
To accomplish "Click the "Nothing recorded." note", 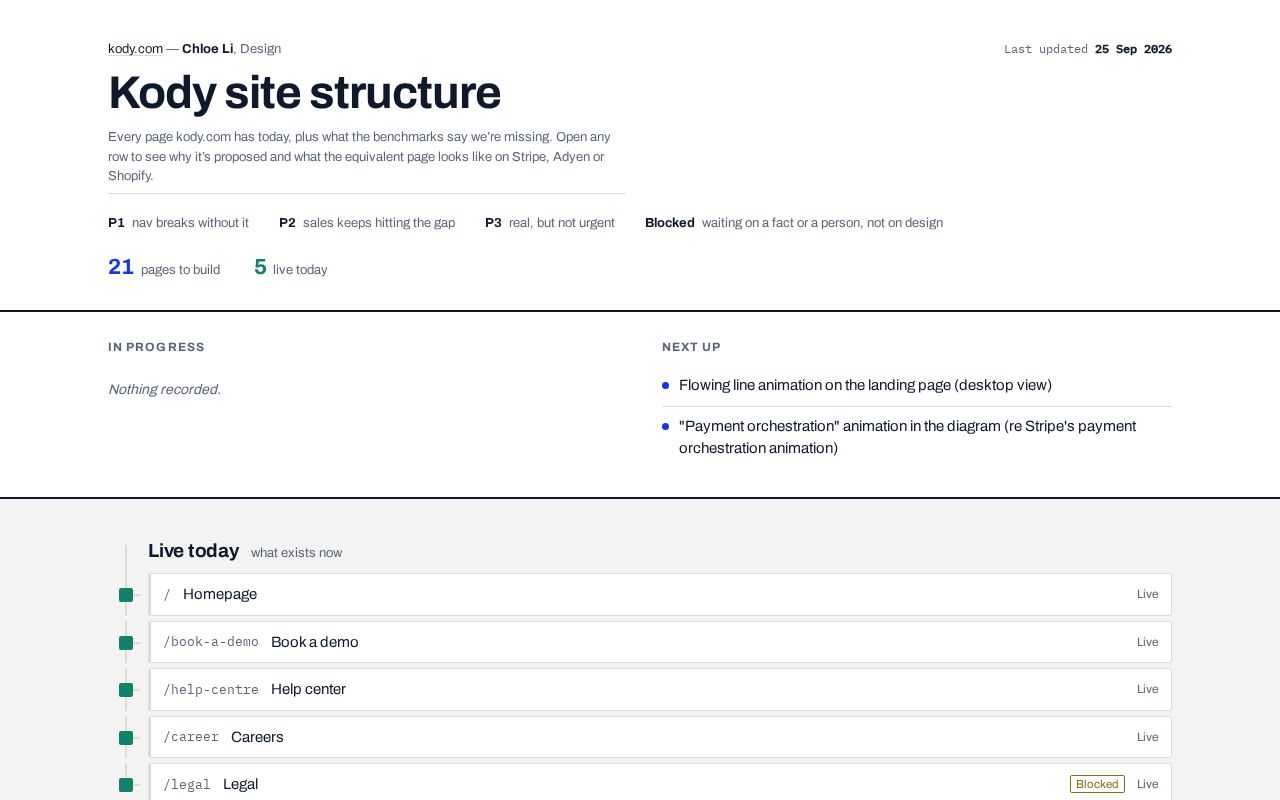I will [164, 389].
